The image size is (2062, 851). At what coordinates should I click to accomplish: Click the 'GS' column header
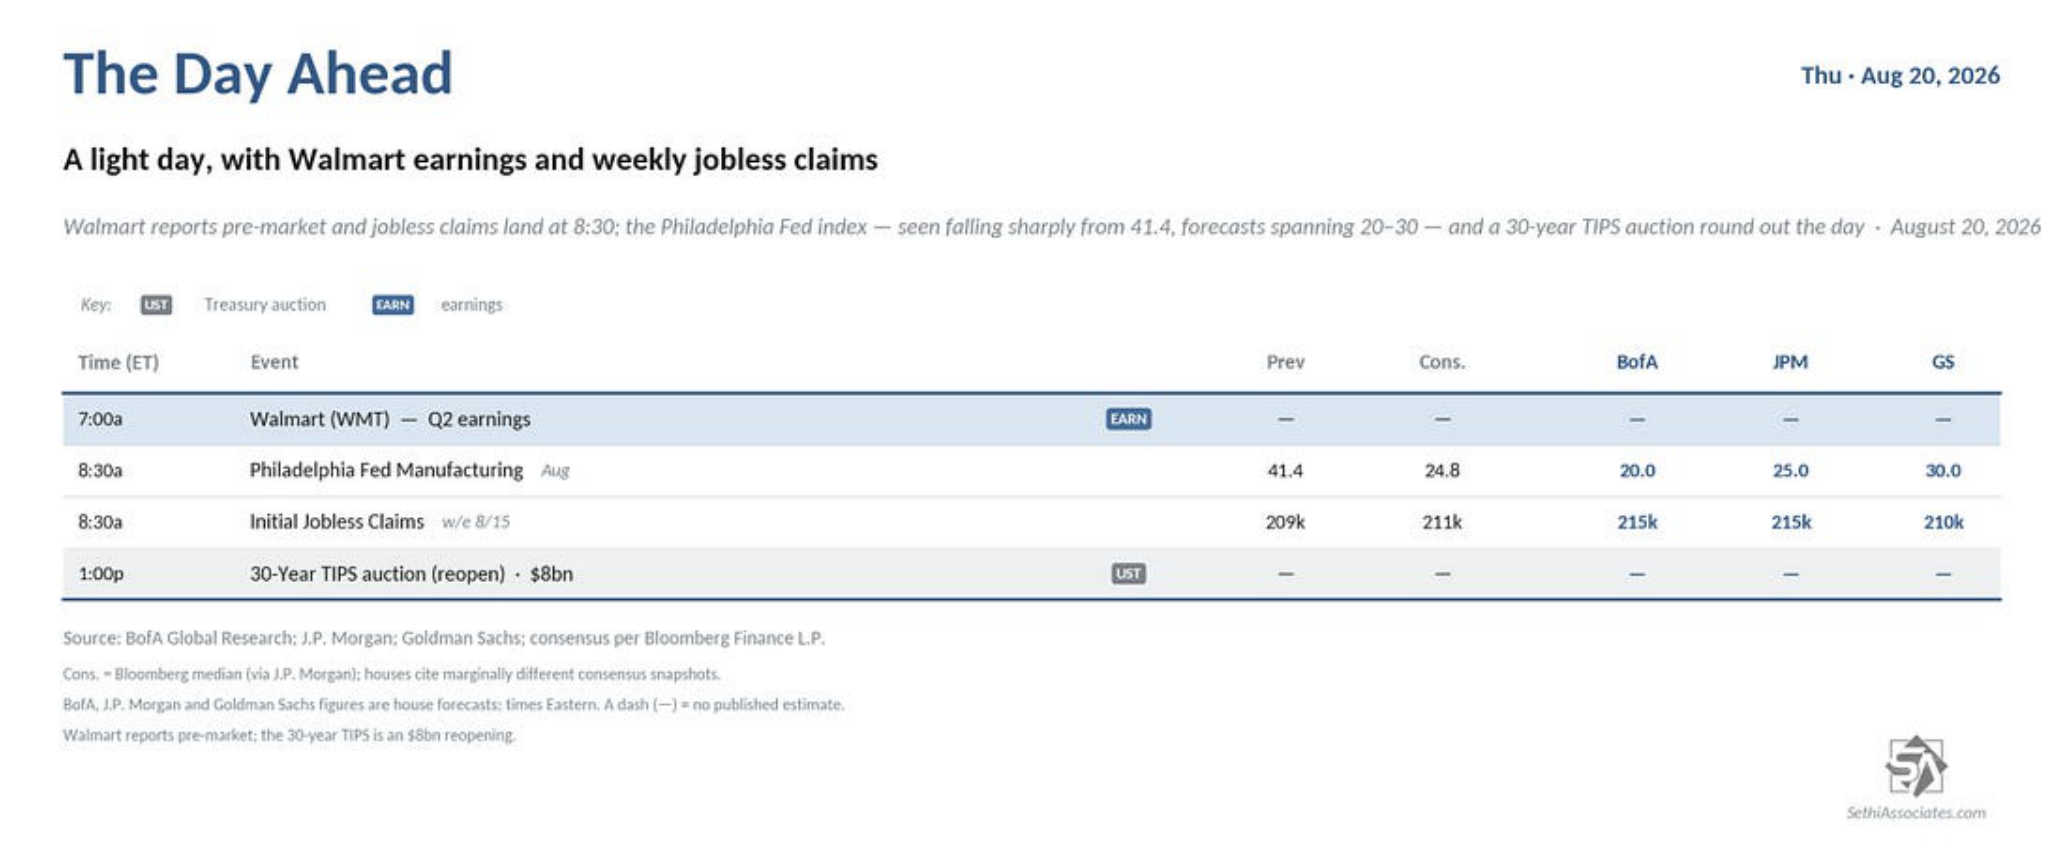tap(1943, 362)
